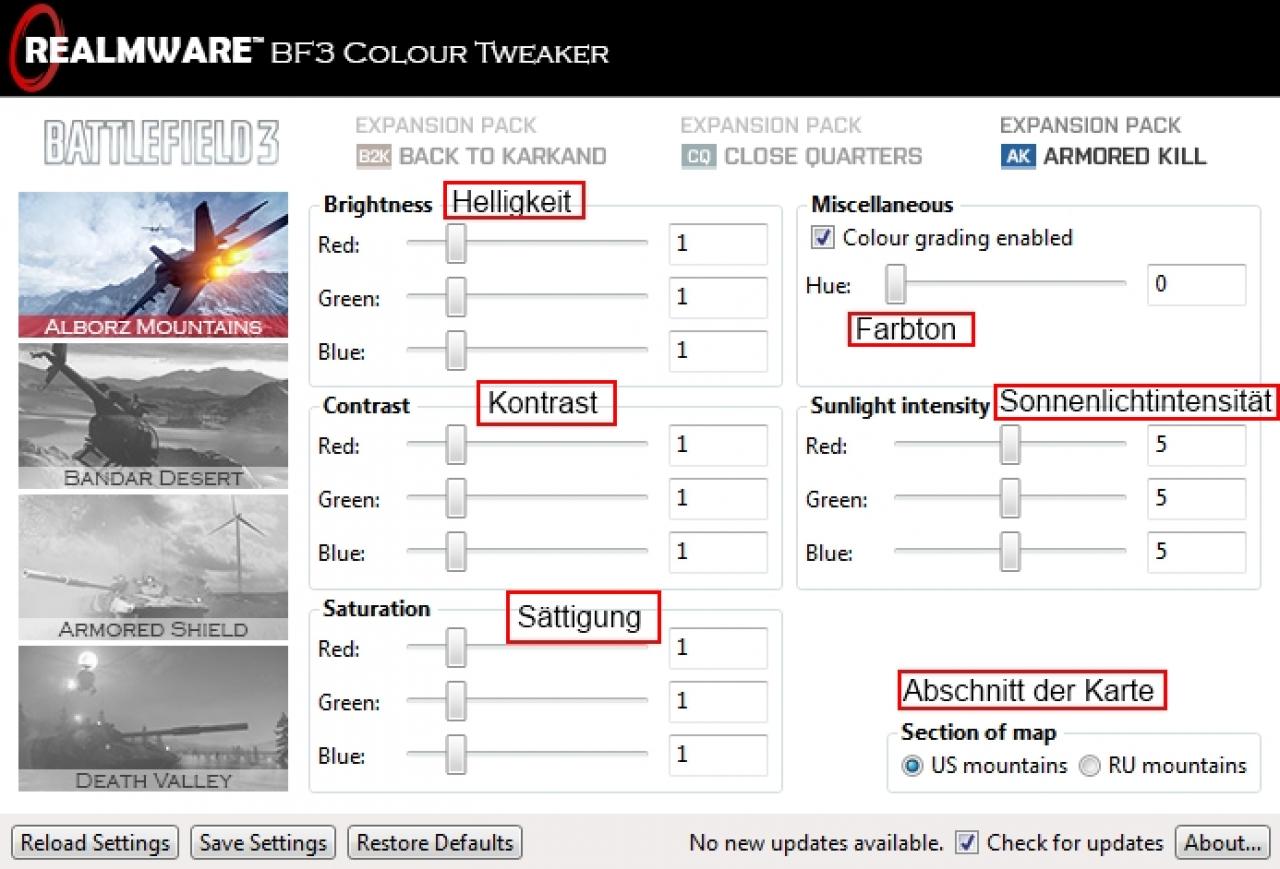
Task: Click the Sunlight intensity Green slider handle
Action: 1010,499
